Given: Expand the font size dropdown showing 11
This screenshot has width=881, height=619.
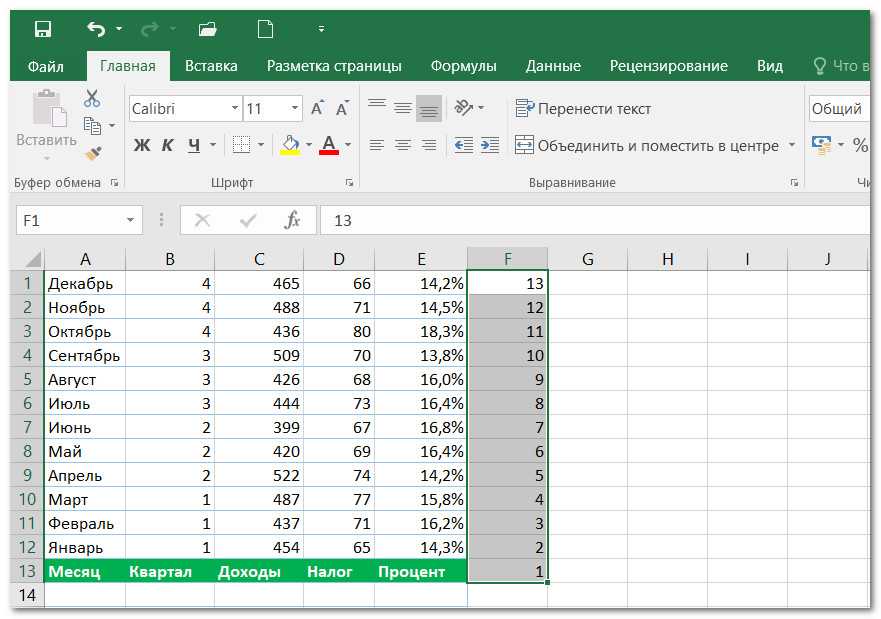Looking at the screenshot, I should click(x=295, y=108).
